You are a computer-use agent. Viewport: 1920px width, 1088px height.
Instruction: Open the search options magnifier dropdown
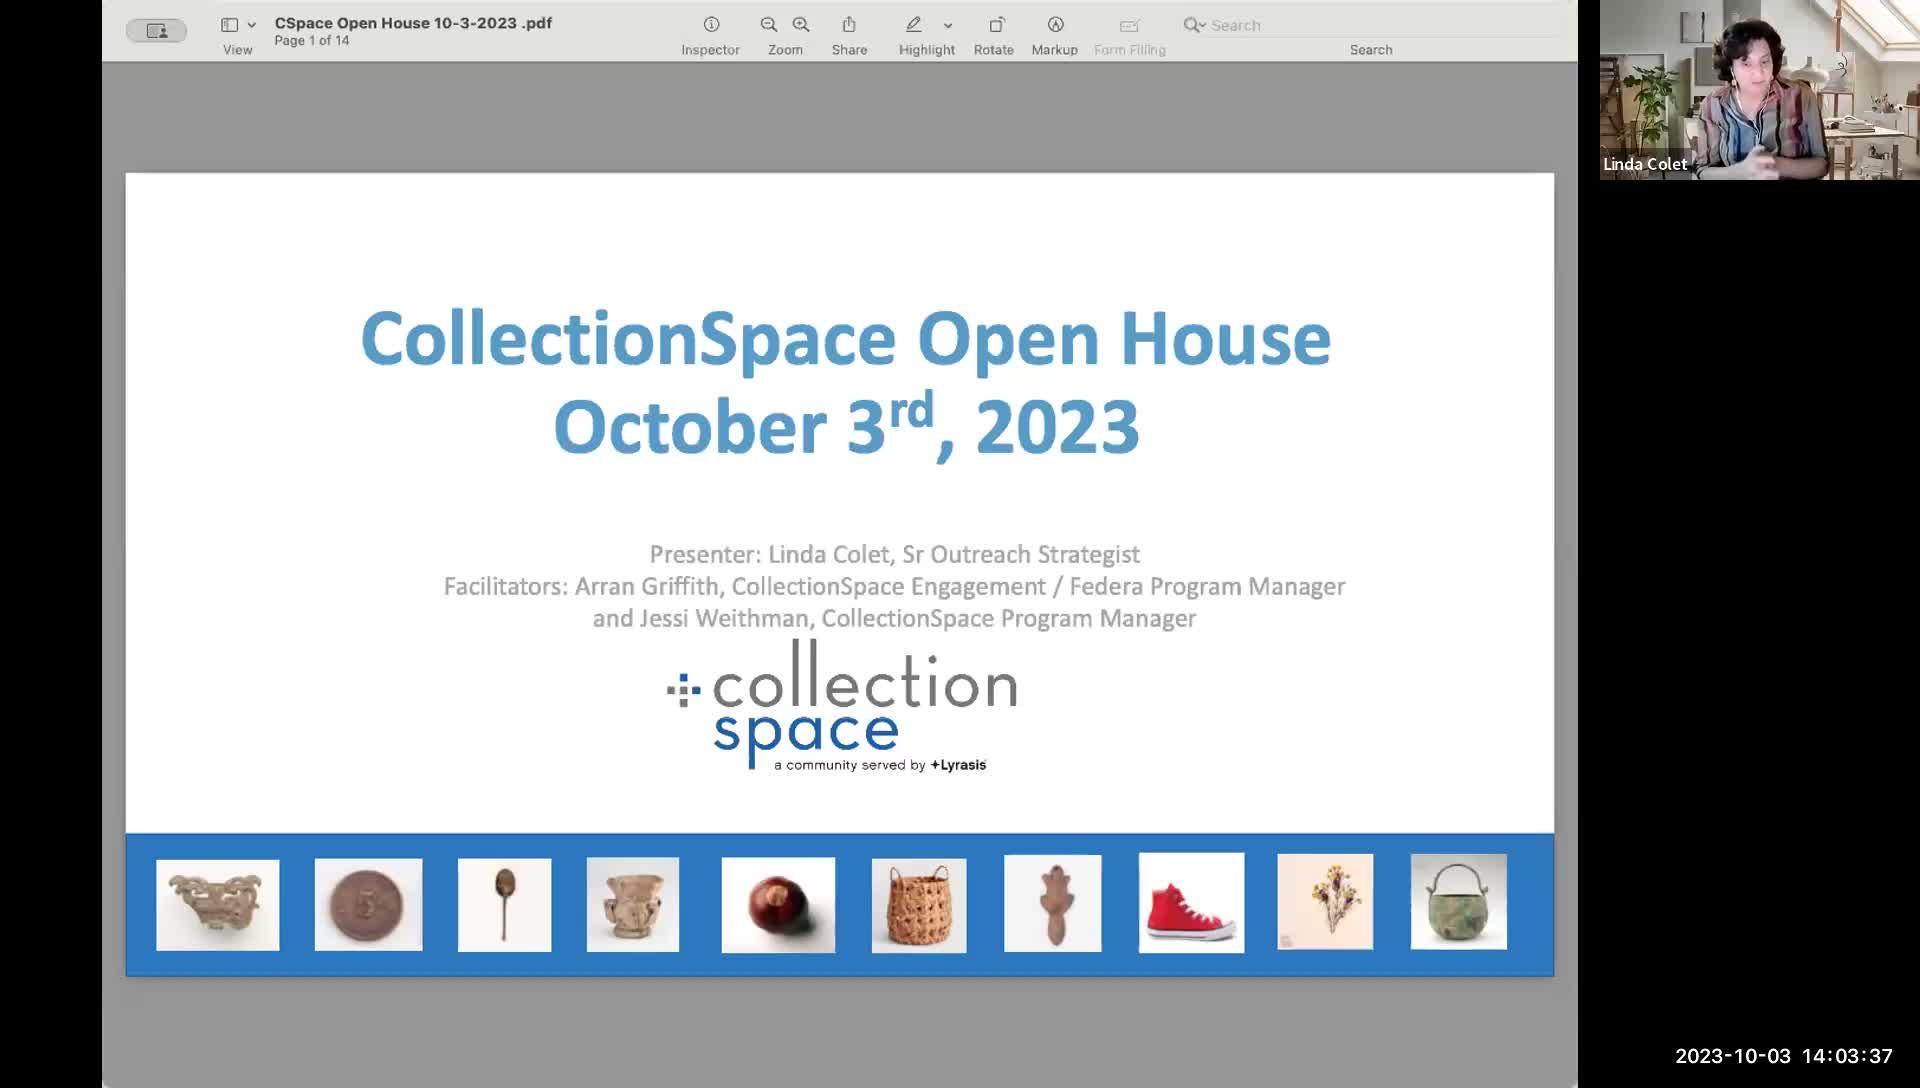click(x=1194, y=25)
